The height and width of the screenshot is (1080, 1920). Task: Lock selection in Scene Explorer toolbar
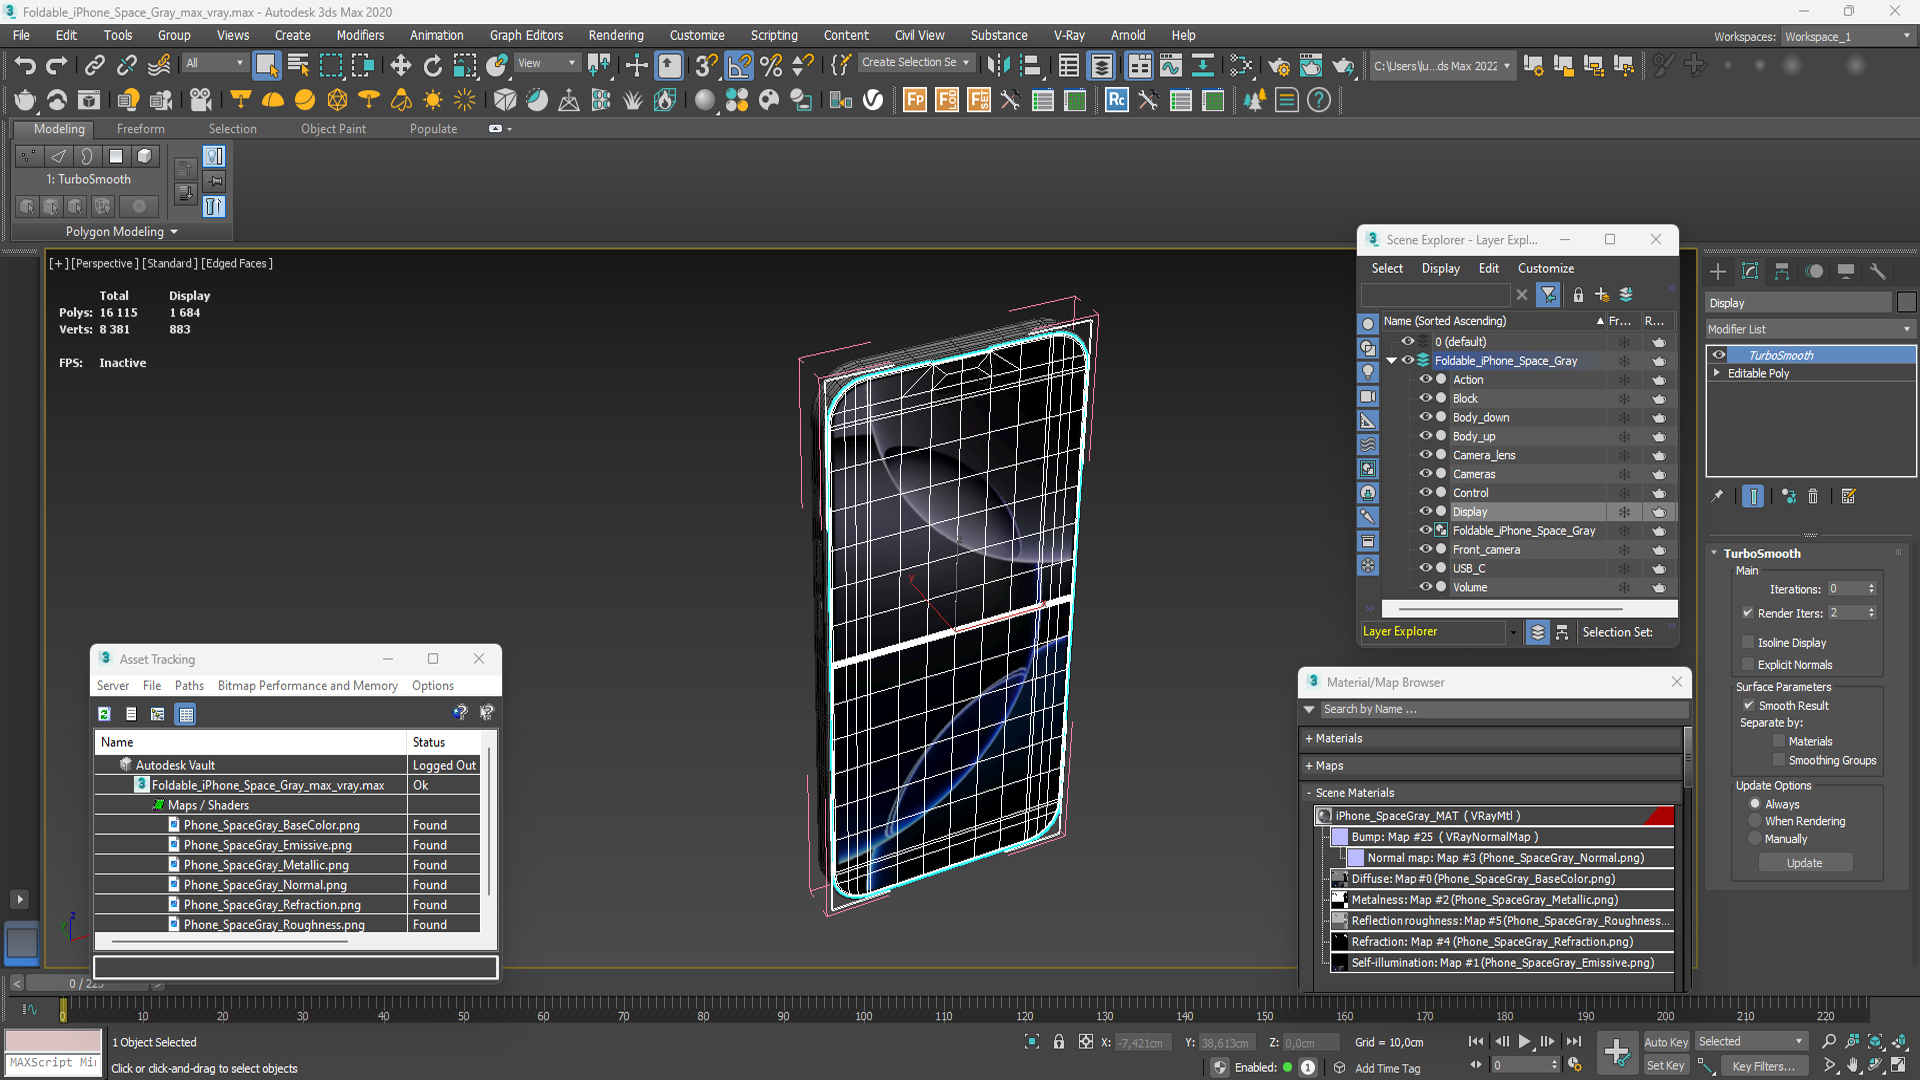(1578, 295)
